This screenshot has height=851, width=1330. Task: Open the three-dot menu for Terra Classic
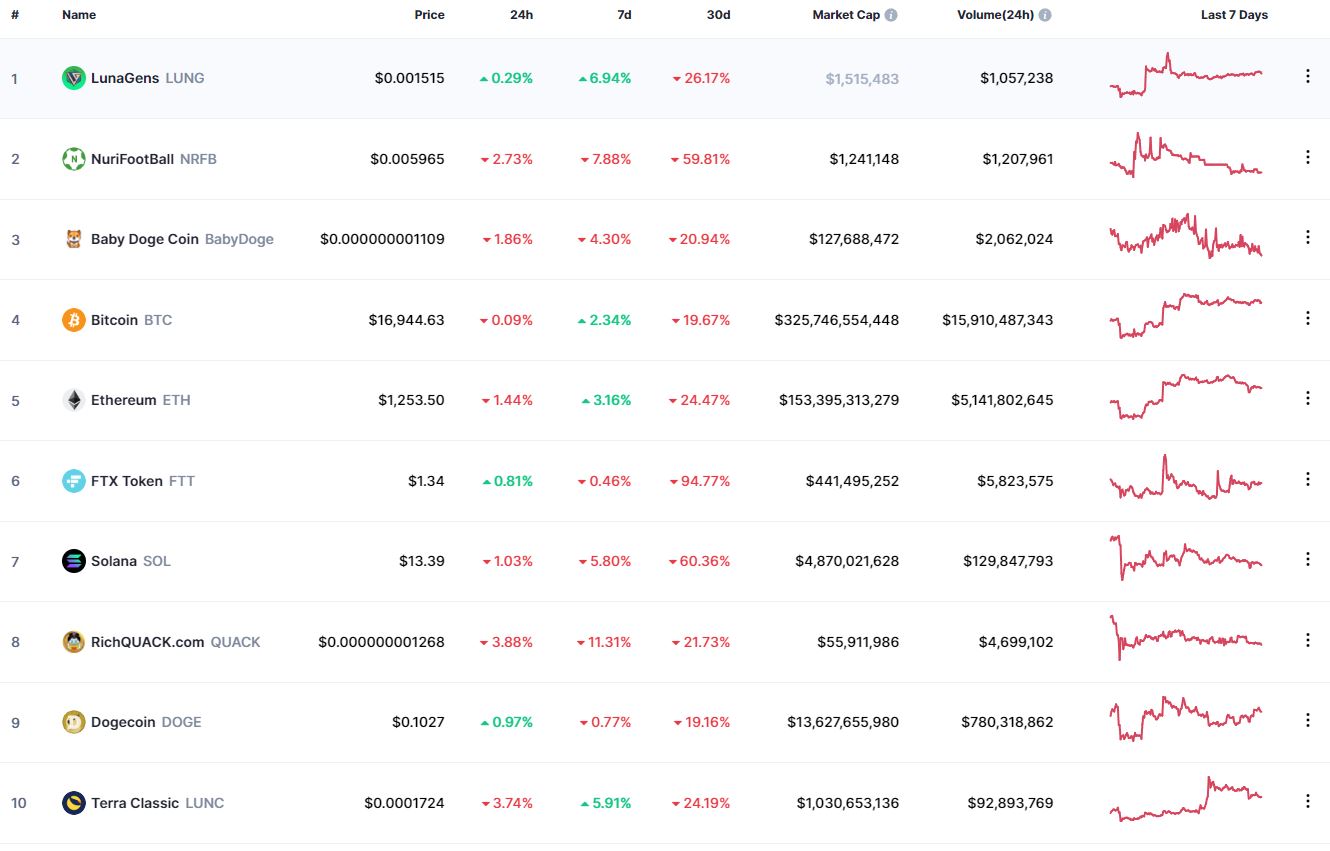(x=1307, y=801)
